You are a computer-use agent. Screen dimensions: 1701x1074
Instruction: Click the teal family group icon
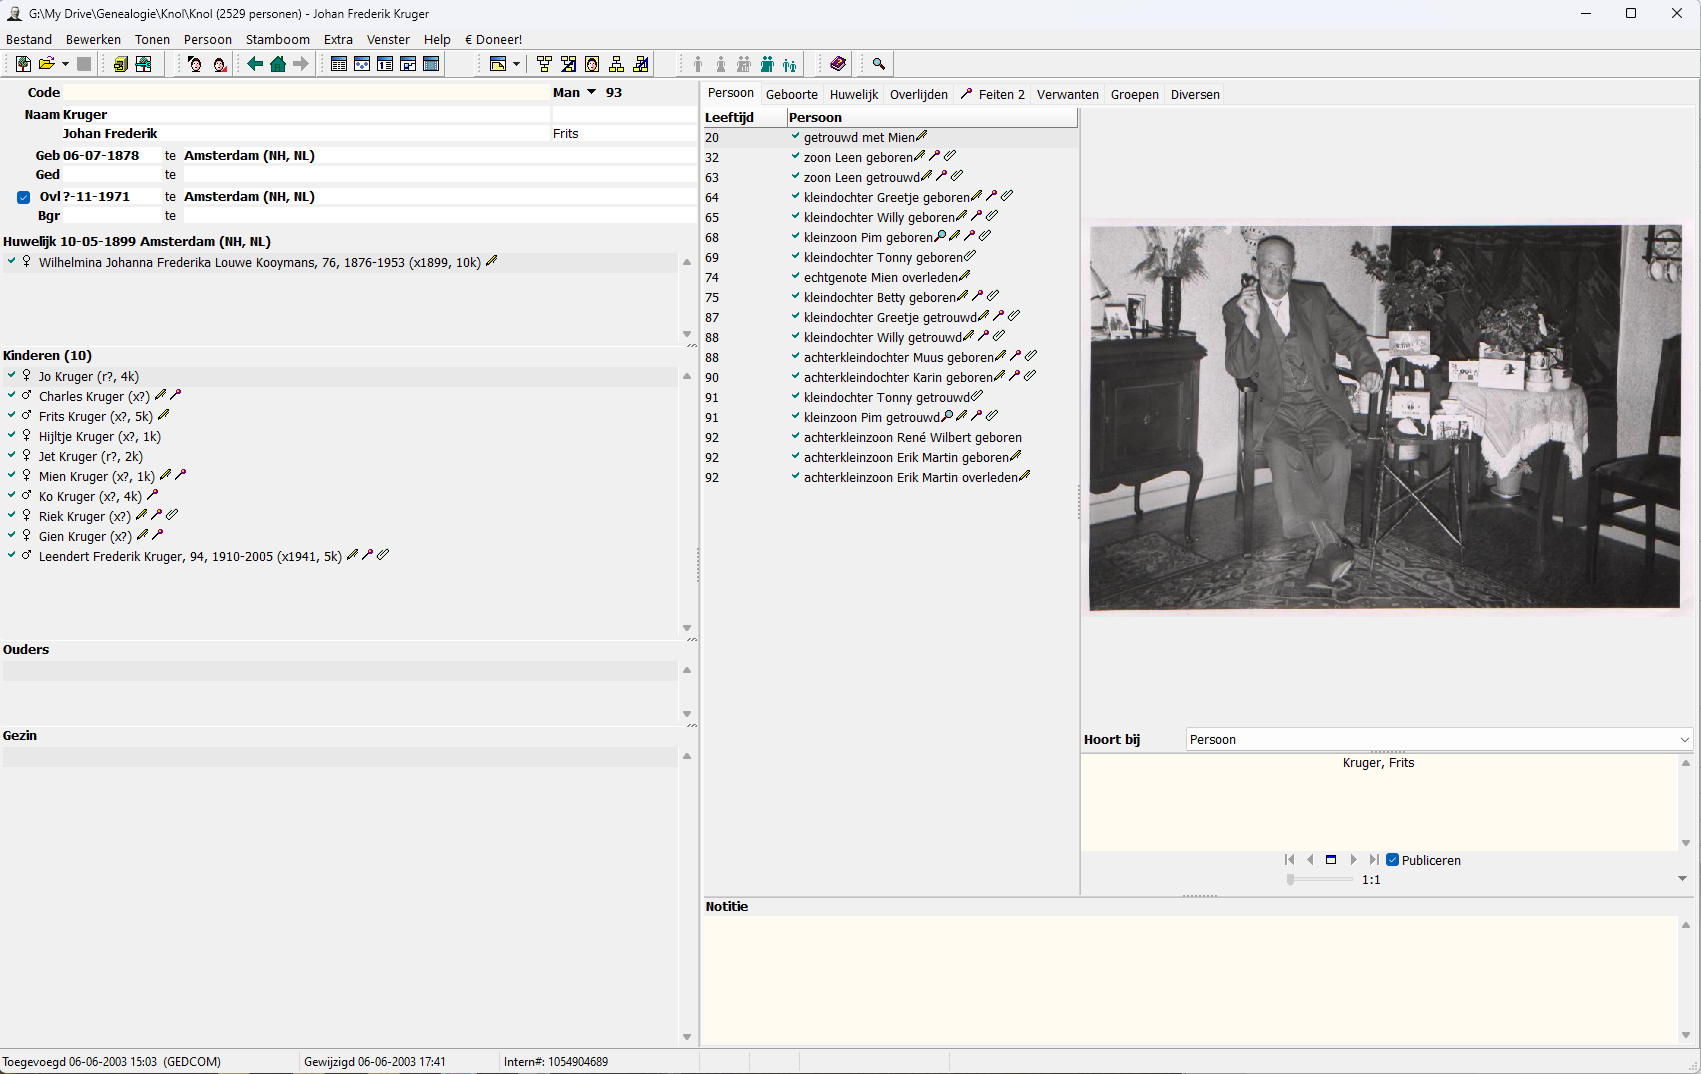(x=767, y=64)
